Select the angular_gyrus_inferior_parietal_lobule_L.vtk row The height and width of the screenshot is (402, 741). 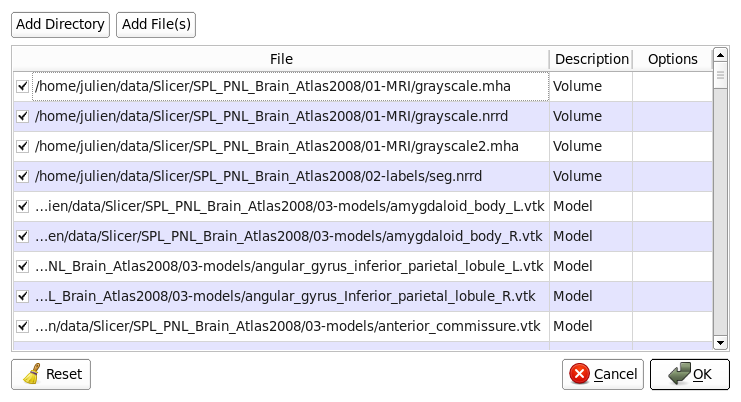pos(289,267)
